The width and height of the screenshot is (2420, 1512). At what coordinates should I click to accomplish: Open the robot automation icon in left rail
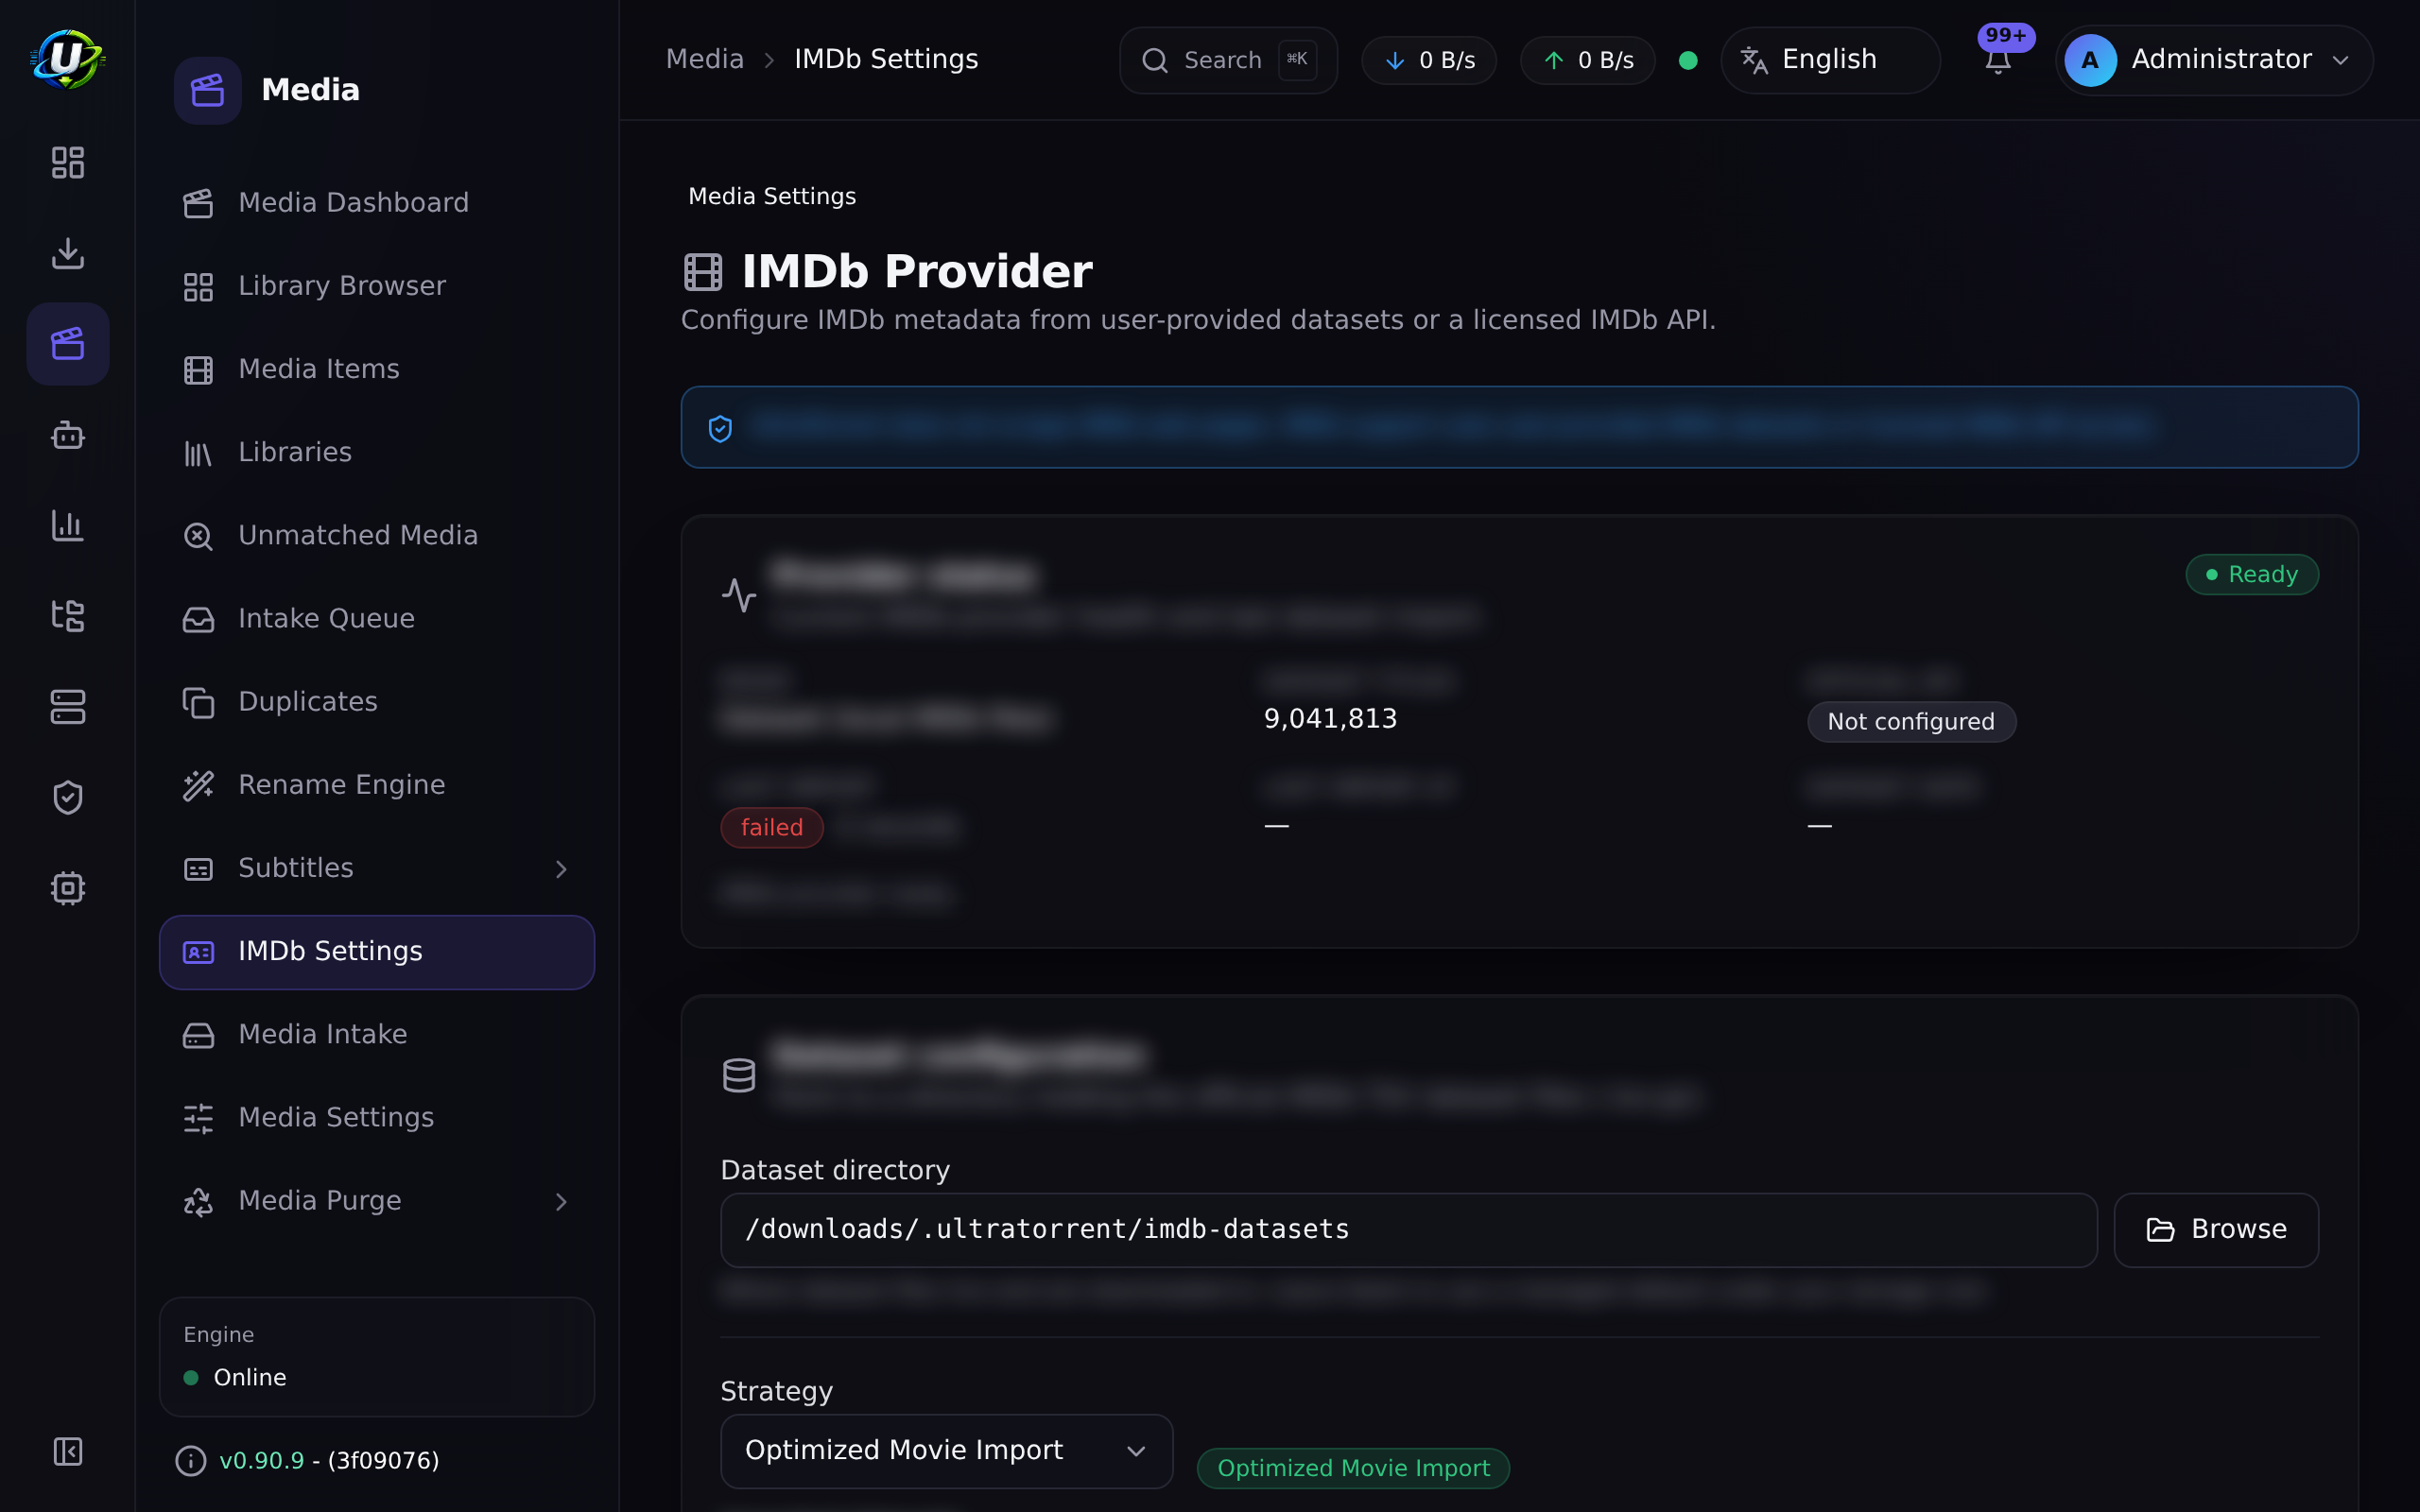67,435
